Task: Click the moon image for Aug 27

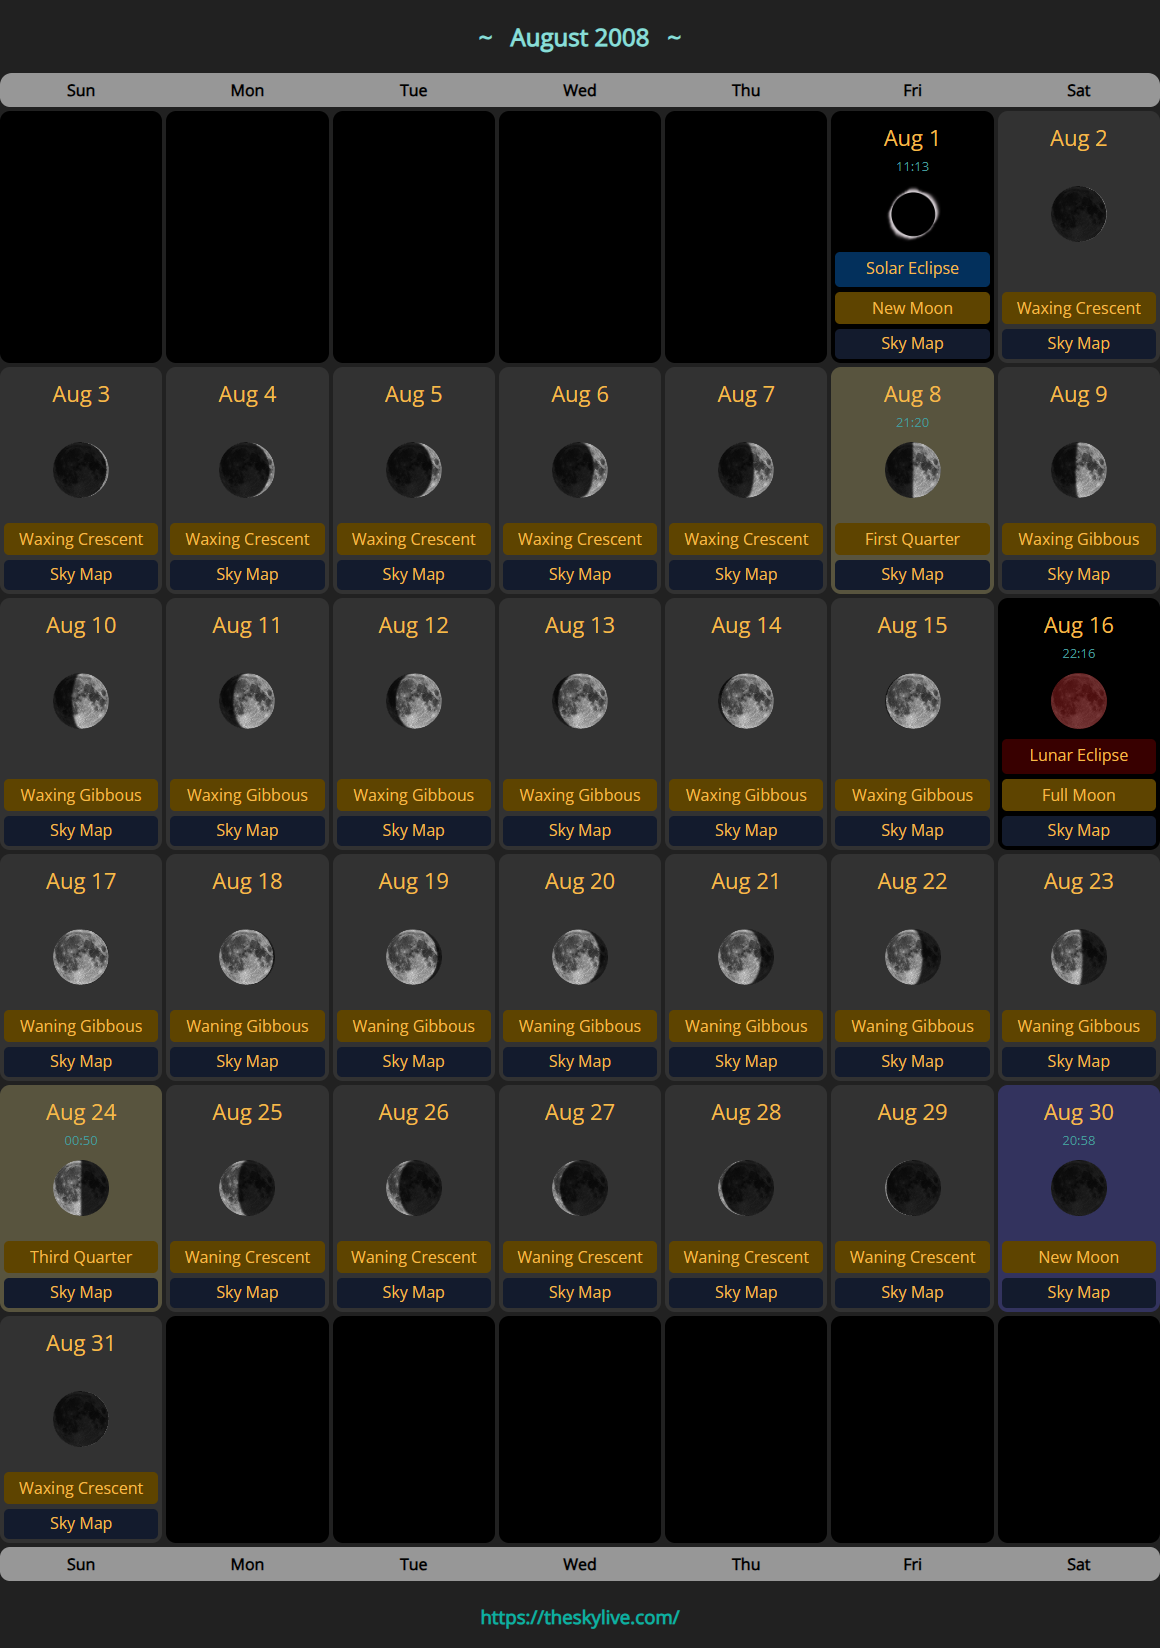Action: coord(580,1188)
